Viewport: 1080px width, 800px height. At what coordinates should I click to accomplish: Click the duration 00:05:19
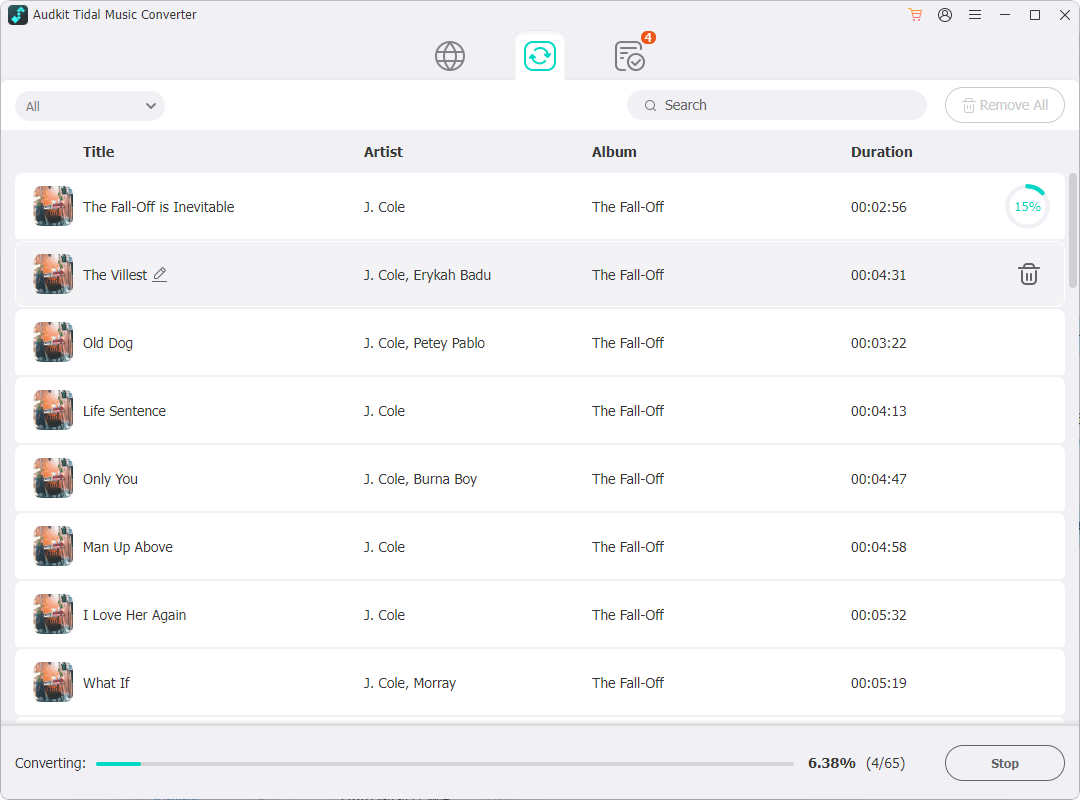(x=878, y=683)
